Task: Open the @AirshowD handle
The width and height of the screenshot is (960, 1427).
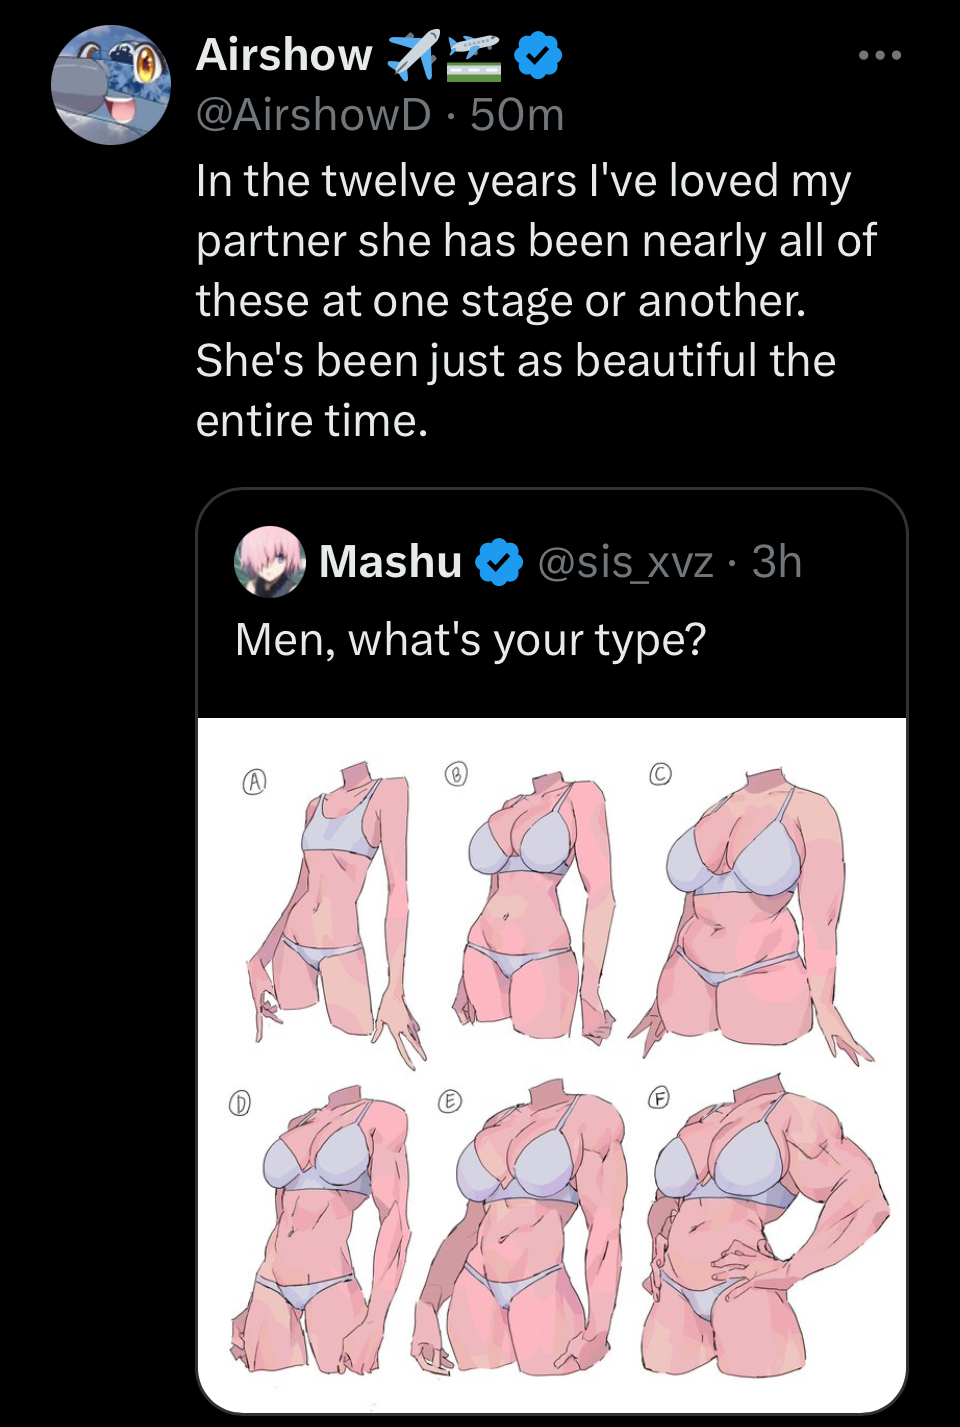Action: click(x=314, y=115)
